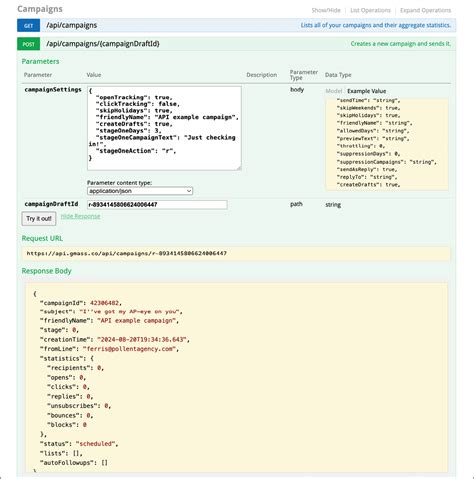Image resolution: width=474 pixels, height=479 pixels.
Task: Click the "friendlyName" line in response body
Action: (110, 321)
